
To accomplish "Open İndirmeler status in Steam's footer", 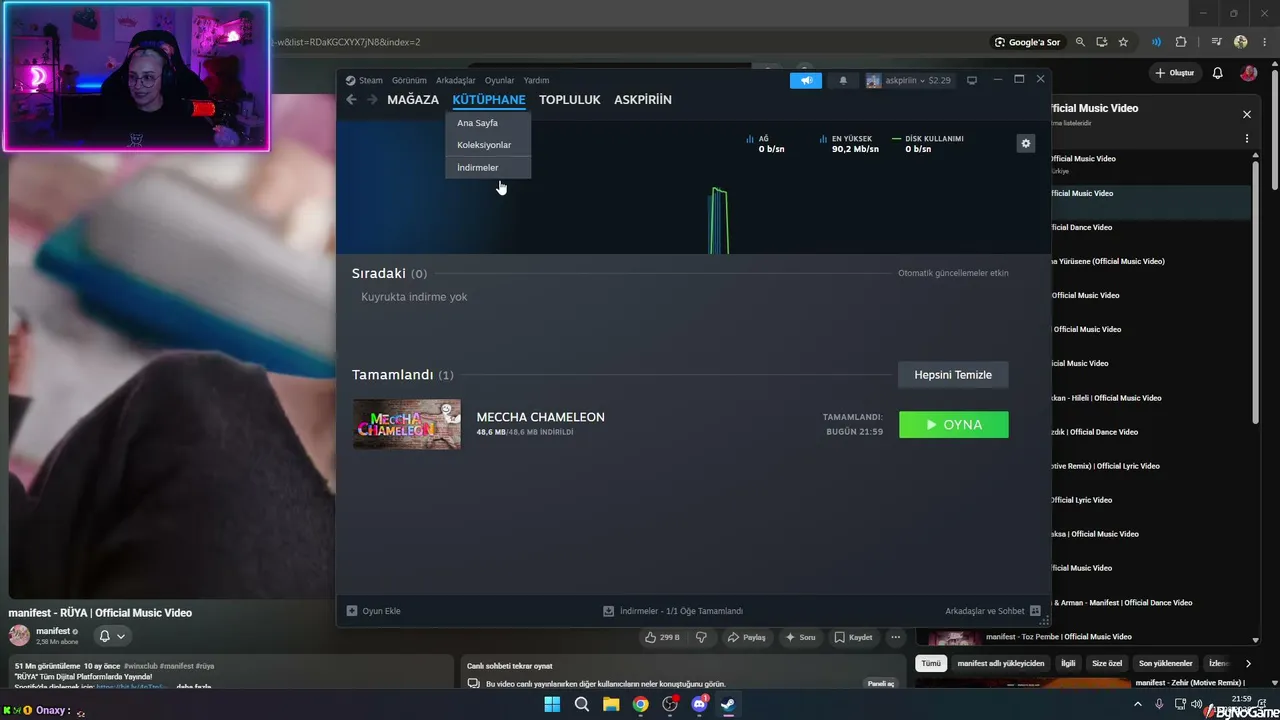I will (673, 611).
